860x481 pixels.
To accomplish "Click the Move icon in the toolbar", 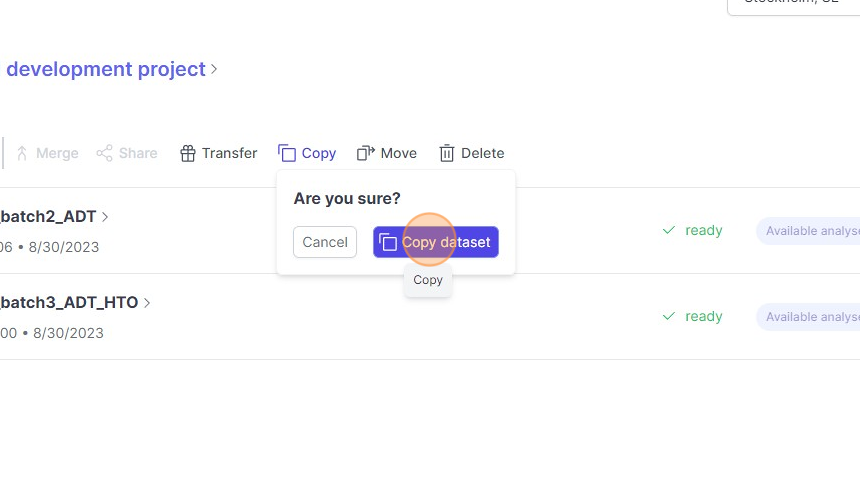I will [x=365, y=153].
